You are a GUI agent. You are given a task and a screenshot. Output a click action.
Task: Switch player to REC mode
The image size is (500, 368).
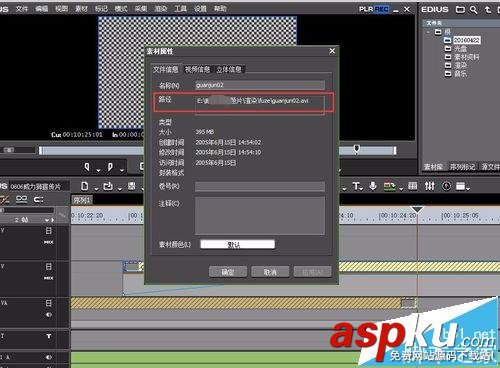click(381, 9)
